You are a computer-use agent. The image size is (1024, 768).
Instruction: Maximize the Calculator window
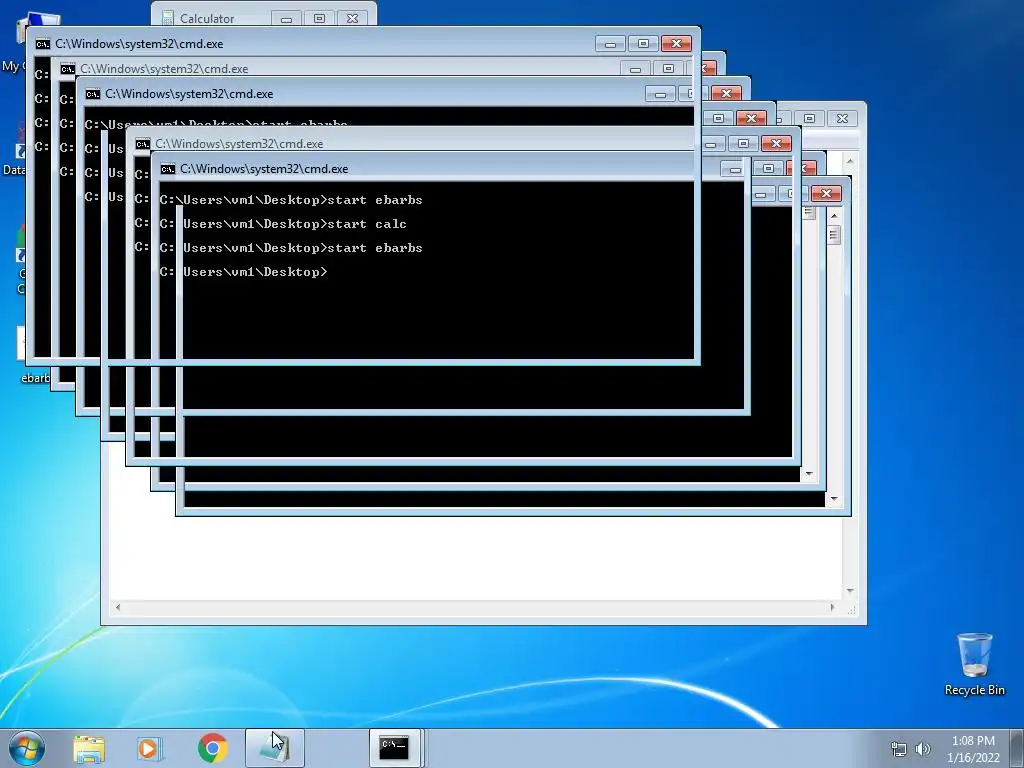click(319, 19)
